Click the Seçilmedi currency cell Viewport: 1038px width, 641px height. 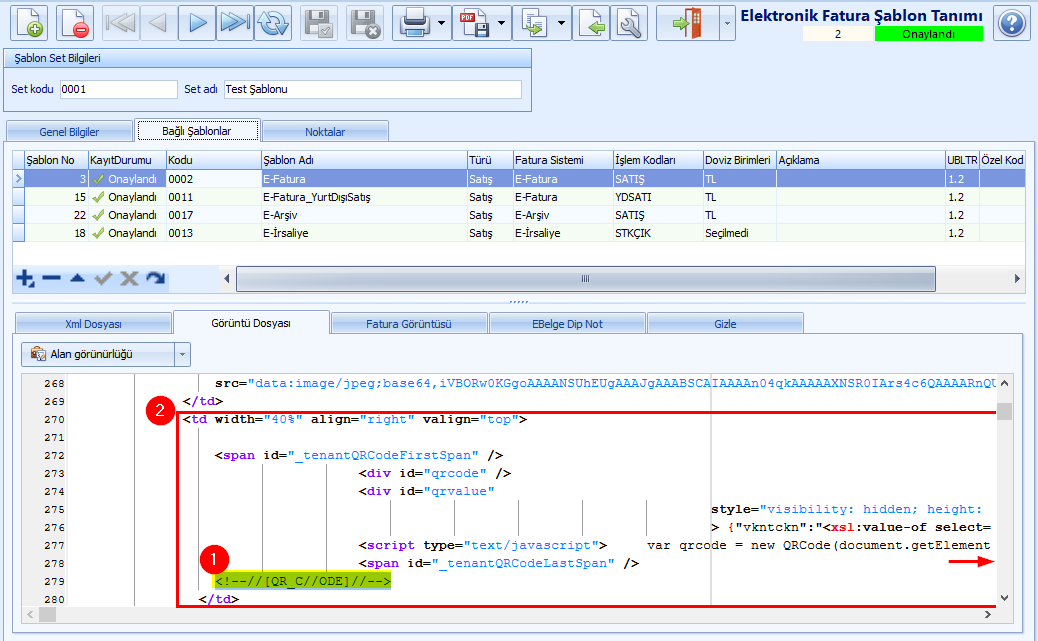tap(739, 233)
